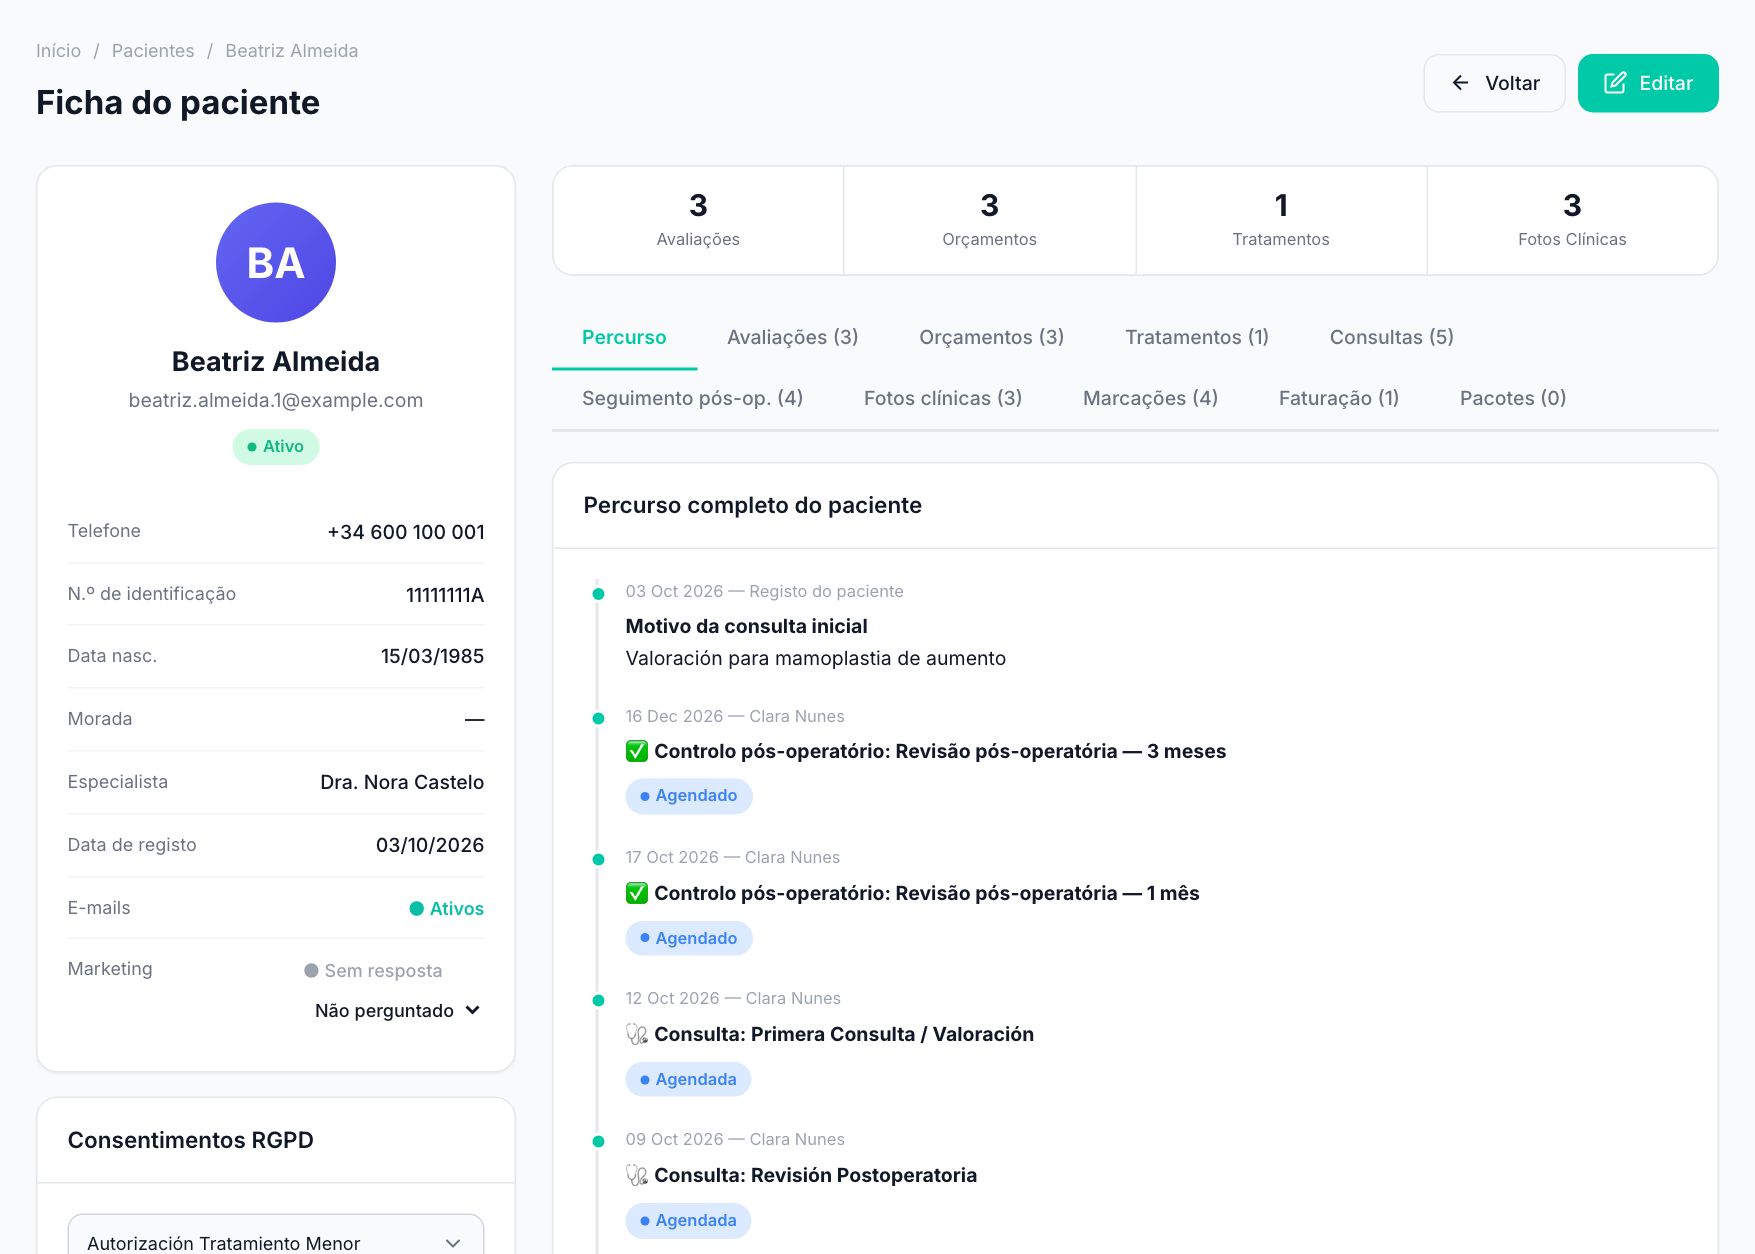Click the Ativo status badge under the email

pos(276,447)
